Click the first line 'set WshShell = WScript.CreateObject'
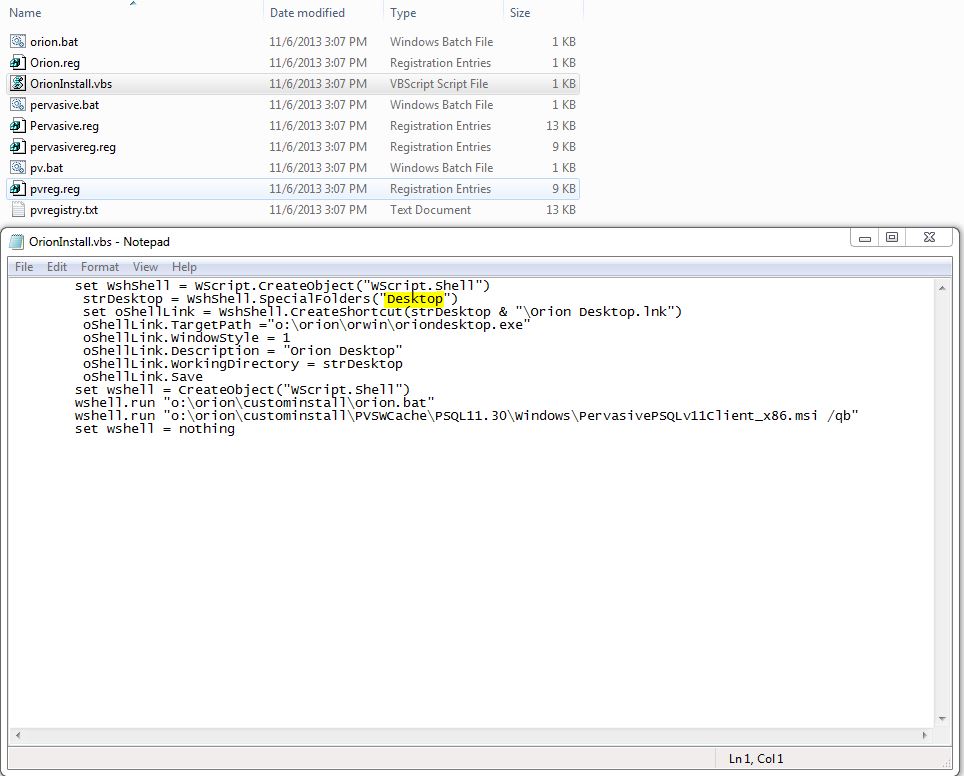The height and width of the screenshot is (776, 964). pyautogui.click(x=282, y=286)
